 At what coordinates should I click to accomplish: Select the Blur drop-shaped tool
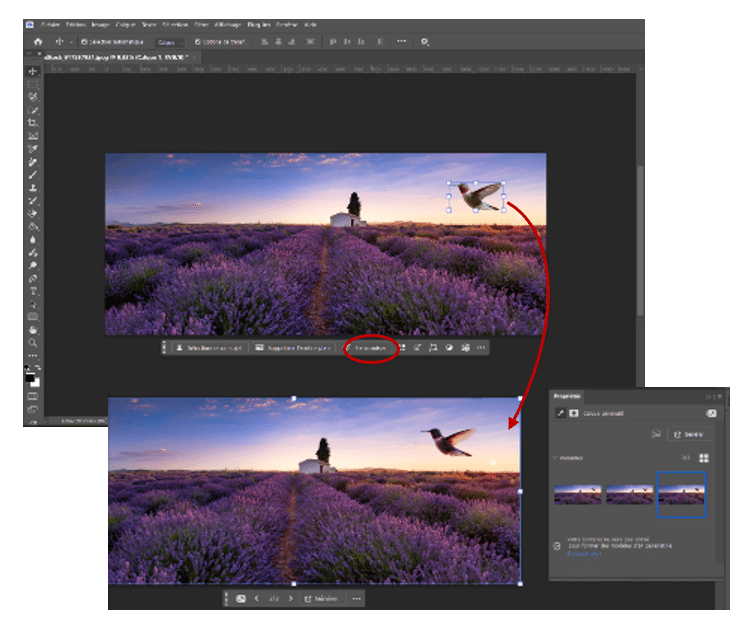coord(33,240)
